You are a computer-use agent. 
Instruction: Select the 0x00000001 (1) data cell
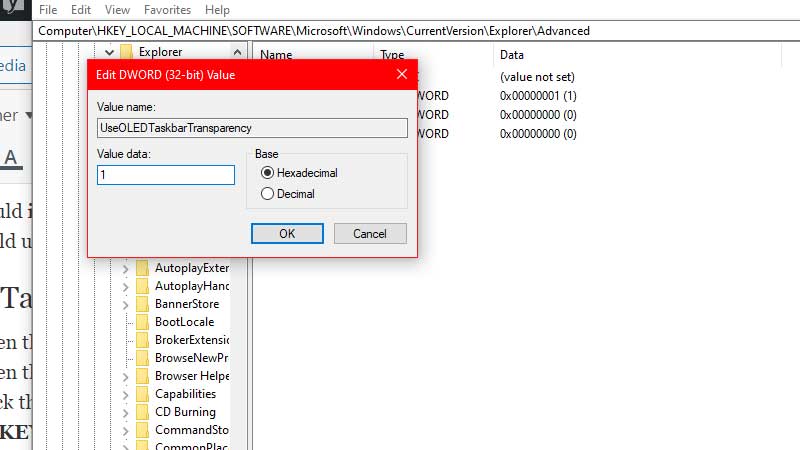pos(538,96)
